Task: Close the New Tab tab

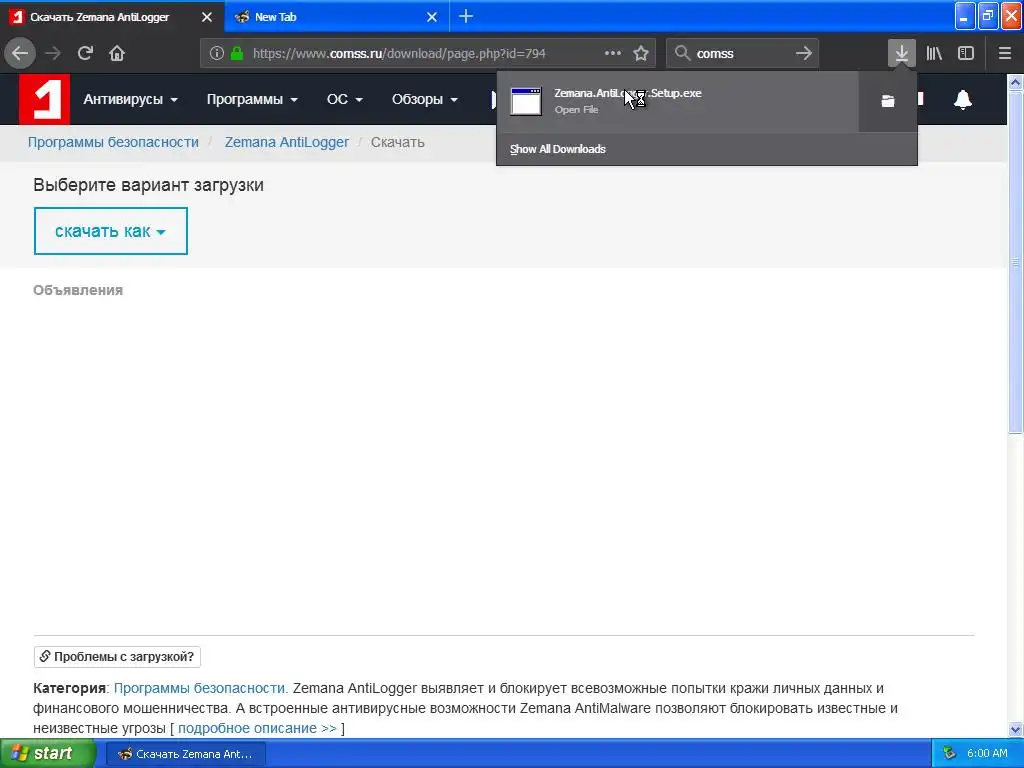Action: point(432,17)
